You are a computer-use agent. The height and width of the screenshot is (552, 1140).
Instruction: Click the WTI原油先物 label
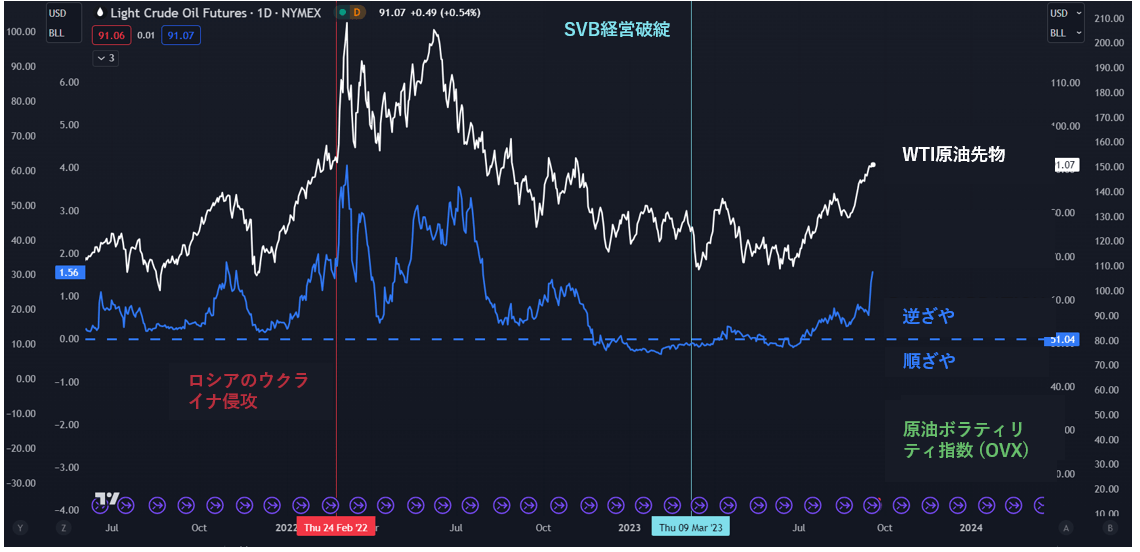click(953, 154)
